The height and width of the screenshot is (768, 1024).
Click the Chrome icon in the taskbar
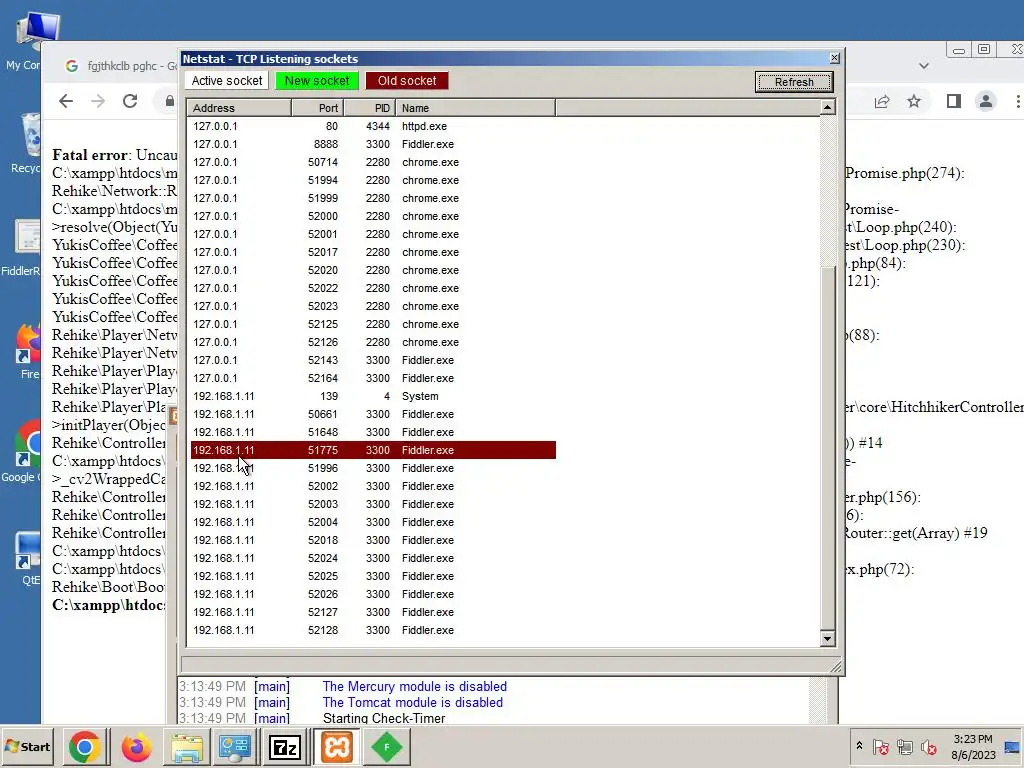tap(84, 747)
